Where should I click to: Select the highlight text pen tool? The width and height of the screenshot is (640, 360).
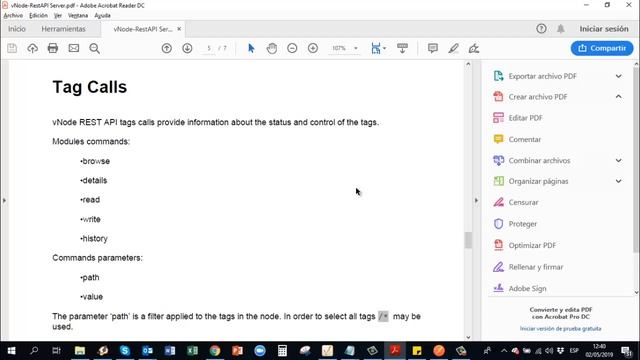(x=453, y=48)
